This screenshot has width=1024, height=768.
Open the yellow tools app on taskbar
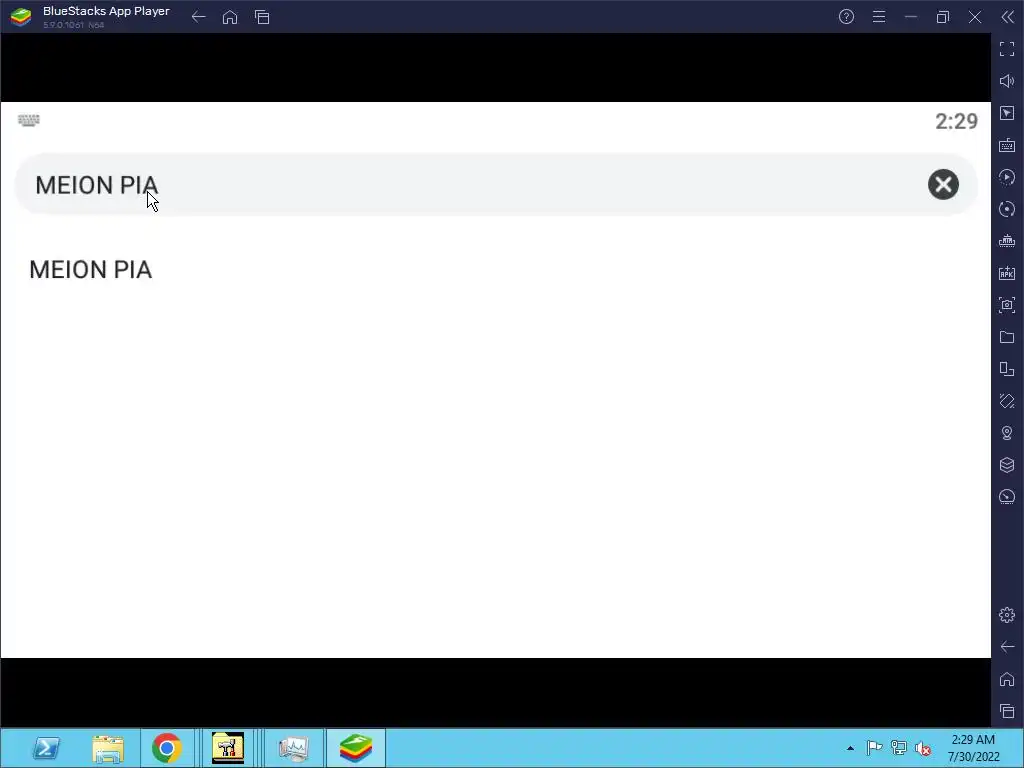point(228,748)
